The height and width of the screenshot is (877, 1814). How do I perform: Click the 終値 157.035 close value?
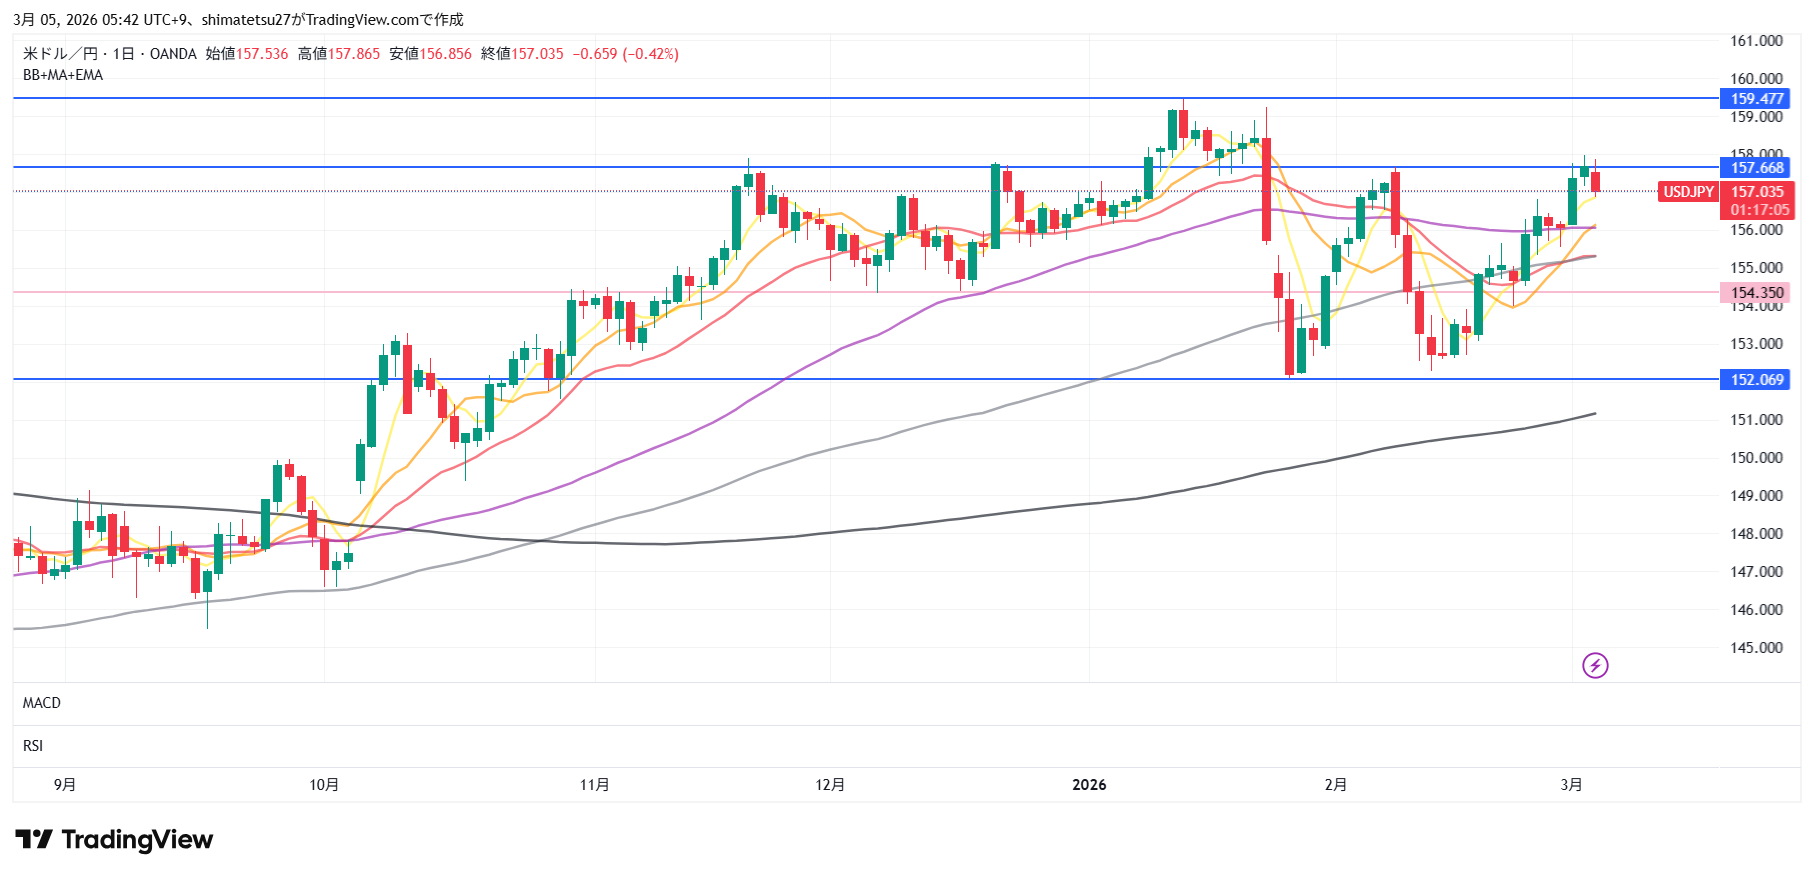537,54
